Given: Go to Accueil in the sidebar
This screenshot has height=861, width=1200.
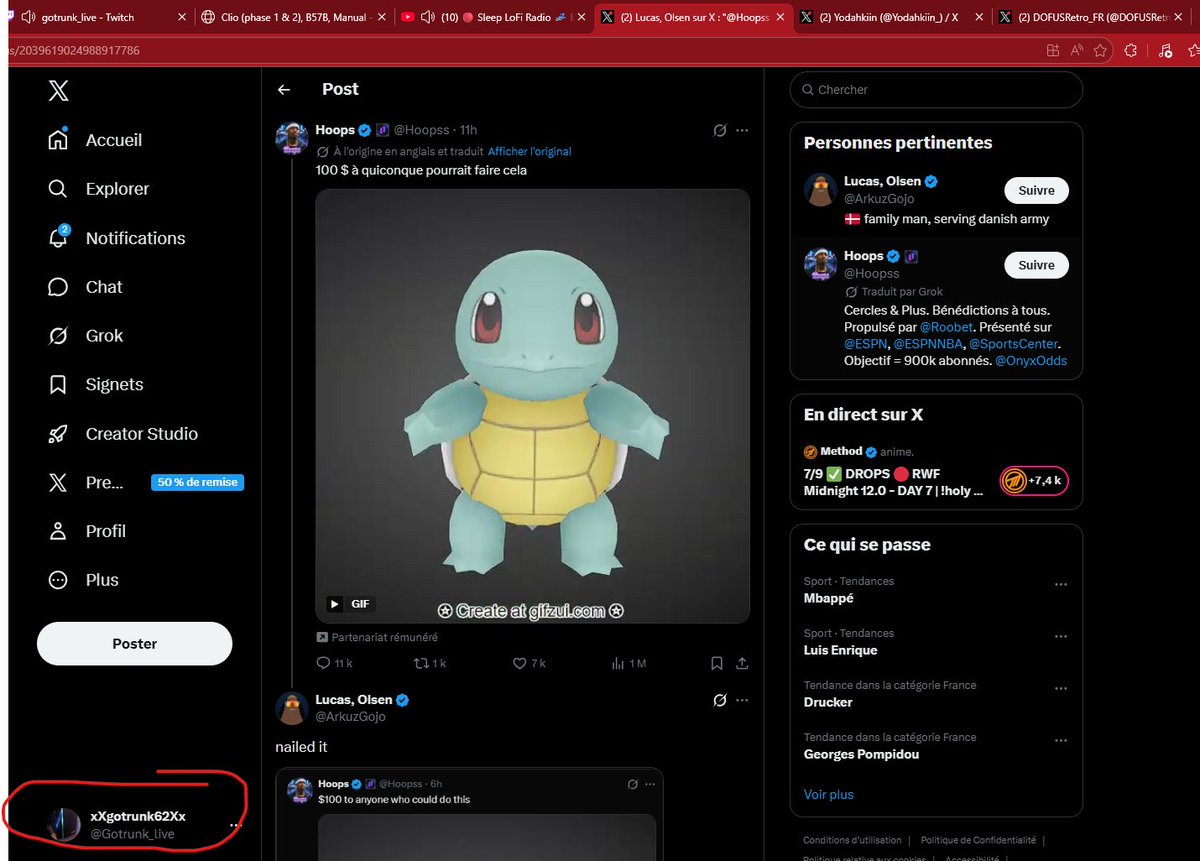Looking at the screenshot, I should pyautogui.click(x=95, y=140).
